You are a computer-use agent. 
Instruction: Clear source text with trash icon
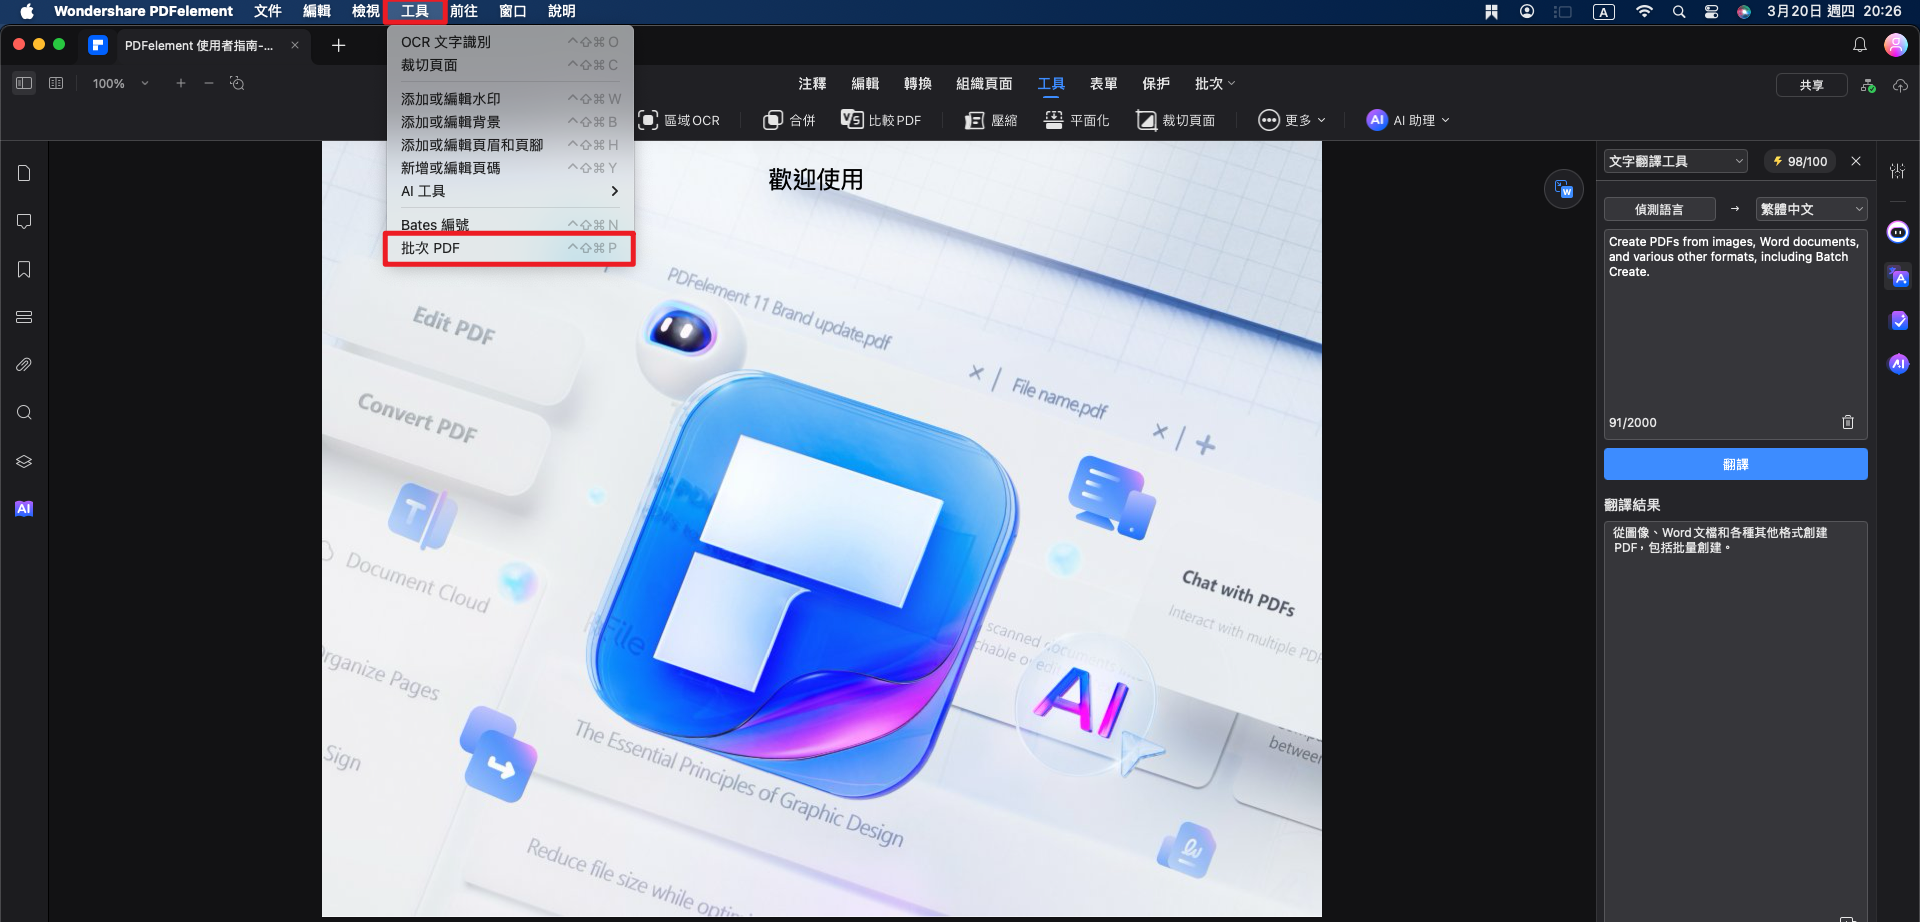pos(1847,422)
